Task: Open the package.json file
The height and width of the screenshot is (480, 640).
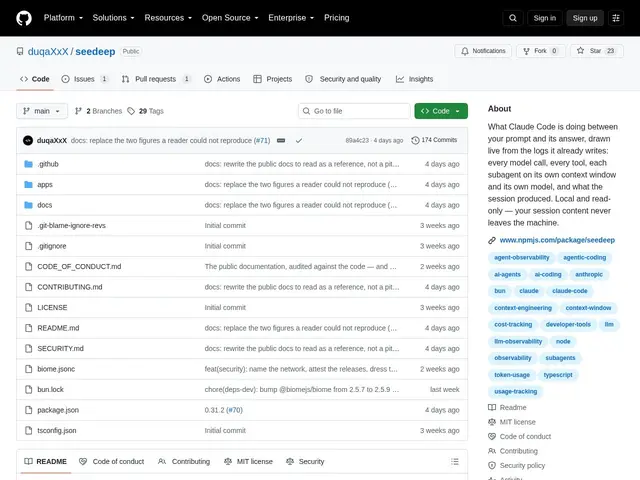Action: click(x=58, y=410)
